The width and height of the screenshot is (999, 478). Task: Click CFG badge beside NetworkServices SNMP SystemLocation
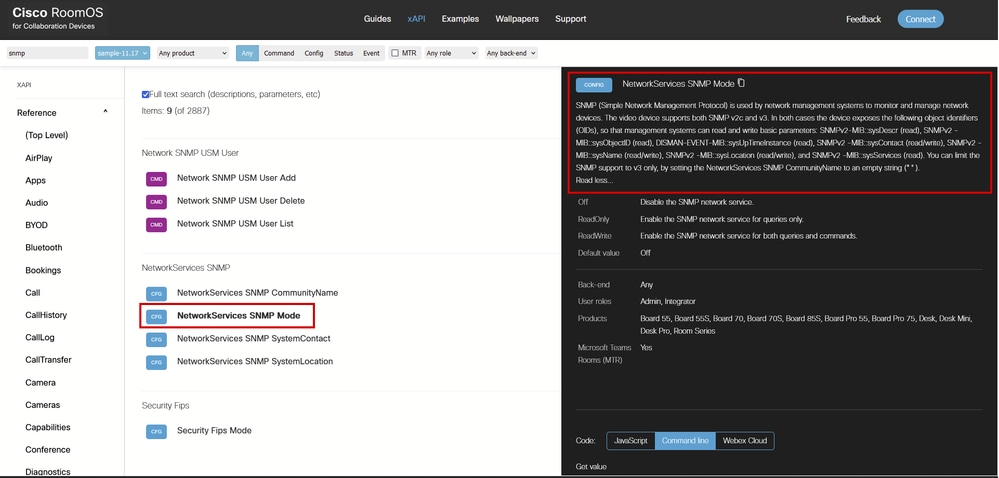[x=156, y=363]
